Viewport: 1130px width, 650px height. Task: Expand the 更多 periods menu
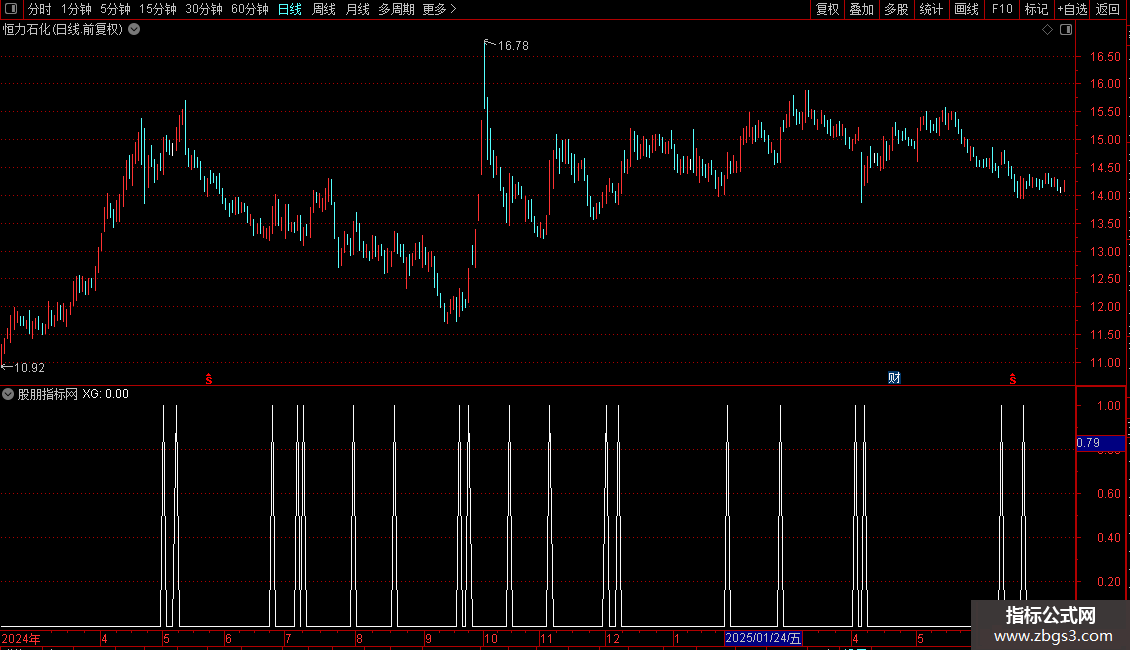coord(439,9)
